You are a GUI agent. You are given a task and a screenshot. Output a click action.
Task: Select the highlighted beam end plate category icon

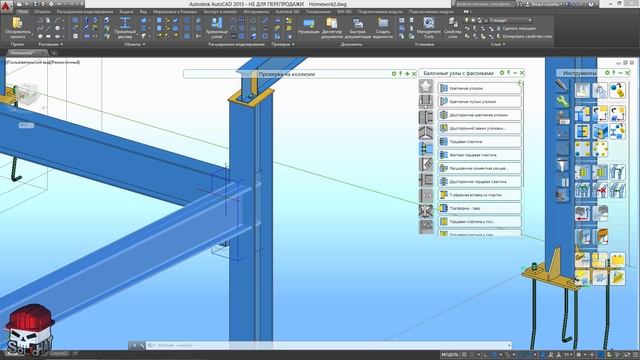pos(426,149)
